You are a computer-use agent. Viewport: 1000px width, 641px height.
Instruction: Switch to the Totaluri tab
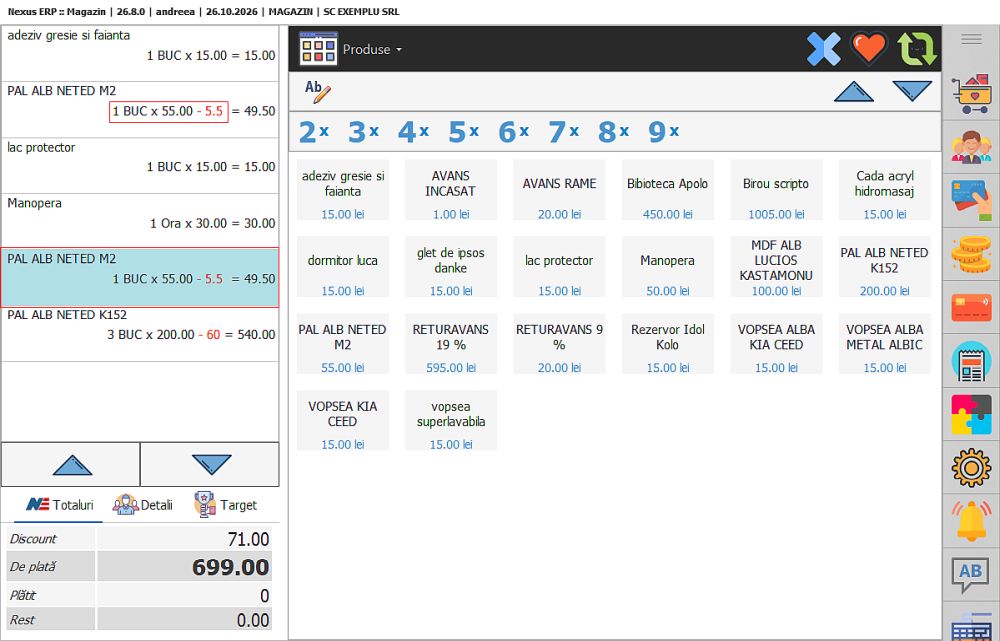[59, 505]
